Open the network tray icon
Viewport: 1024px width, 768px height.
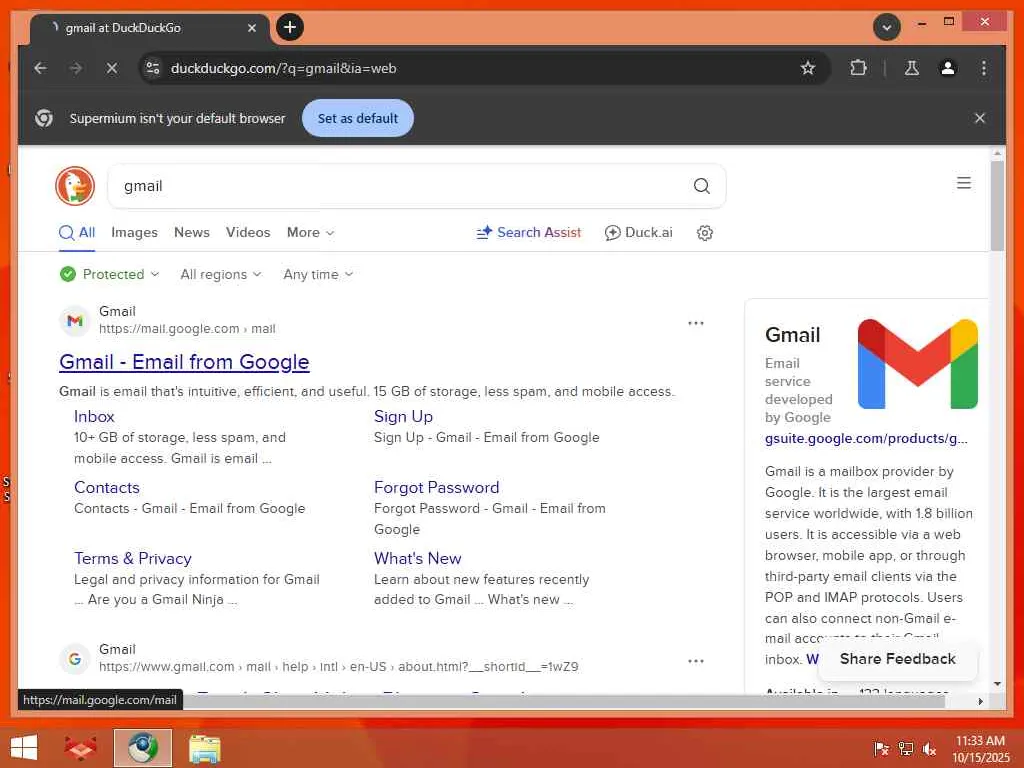pyautogui.click(x=905, y=748)
